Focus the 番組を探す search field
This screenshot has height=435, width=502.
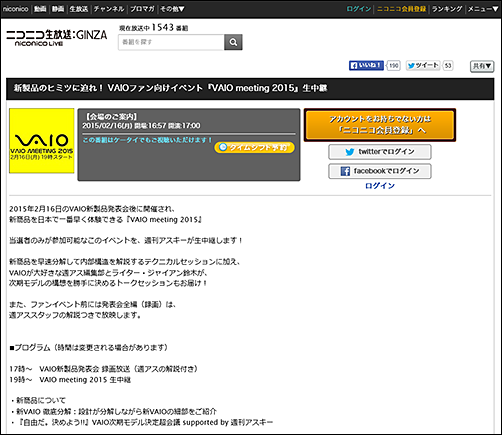pos(171,42)
